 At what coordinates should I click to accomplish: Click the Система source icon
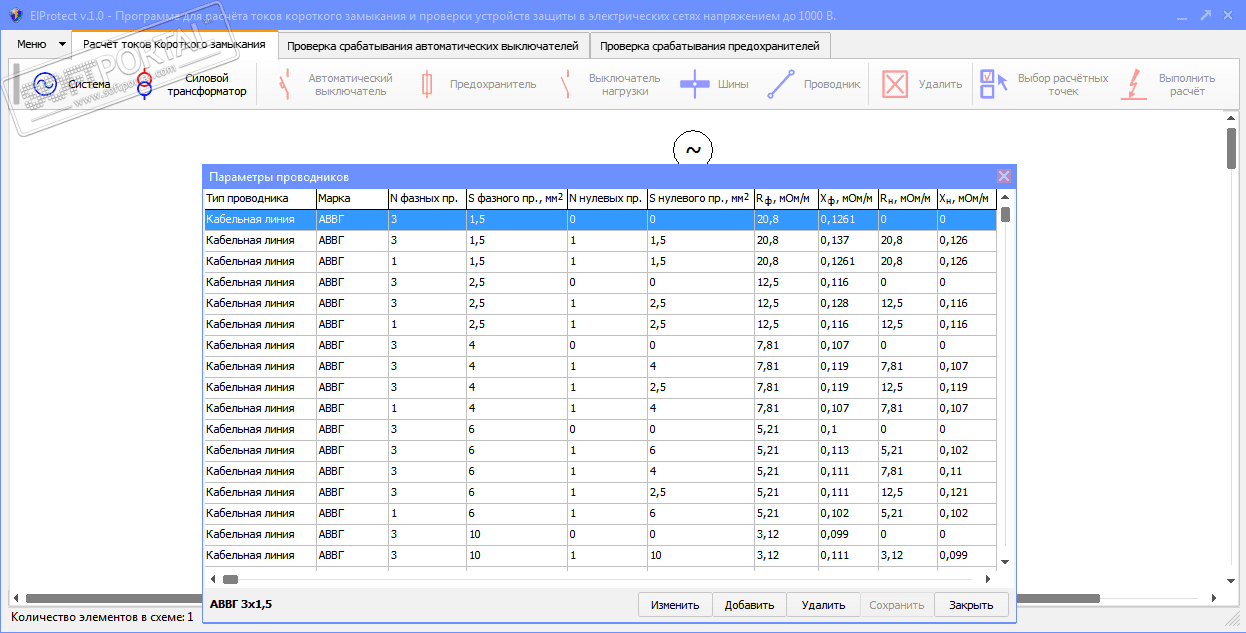coord(45,85)
